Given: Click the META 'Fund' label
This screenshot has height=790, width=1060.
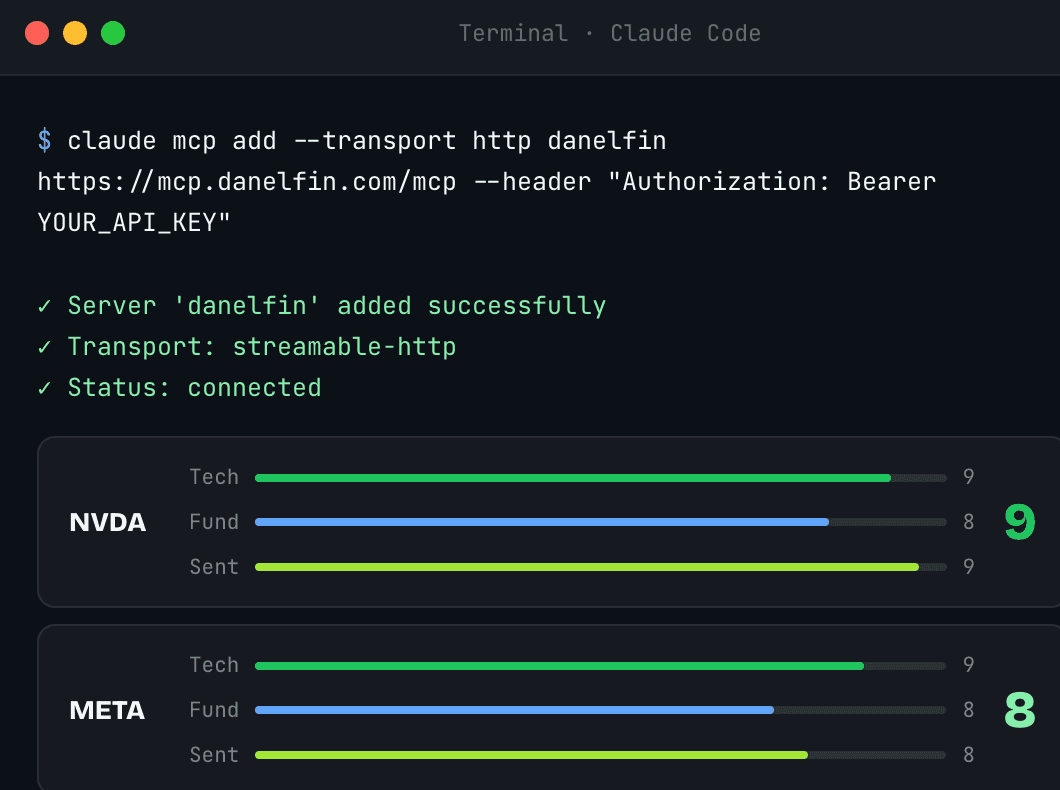Looking at the screenshot, I should tap(214, 710).
